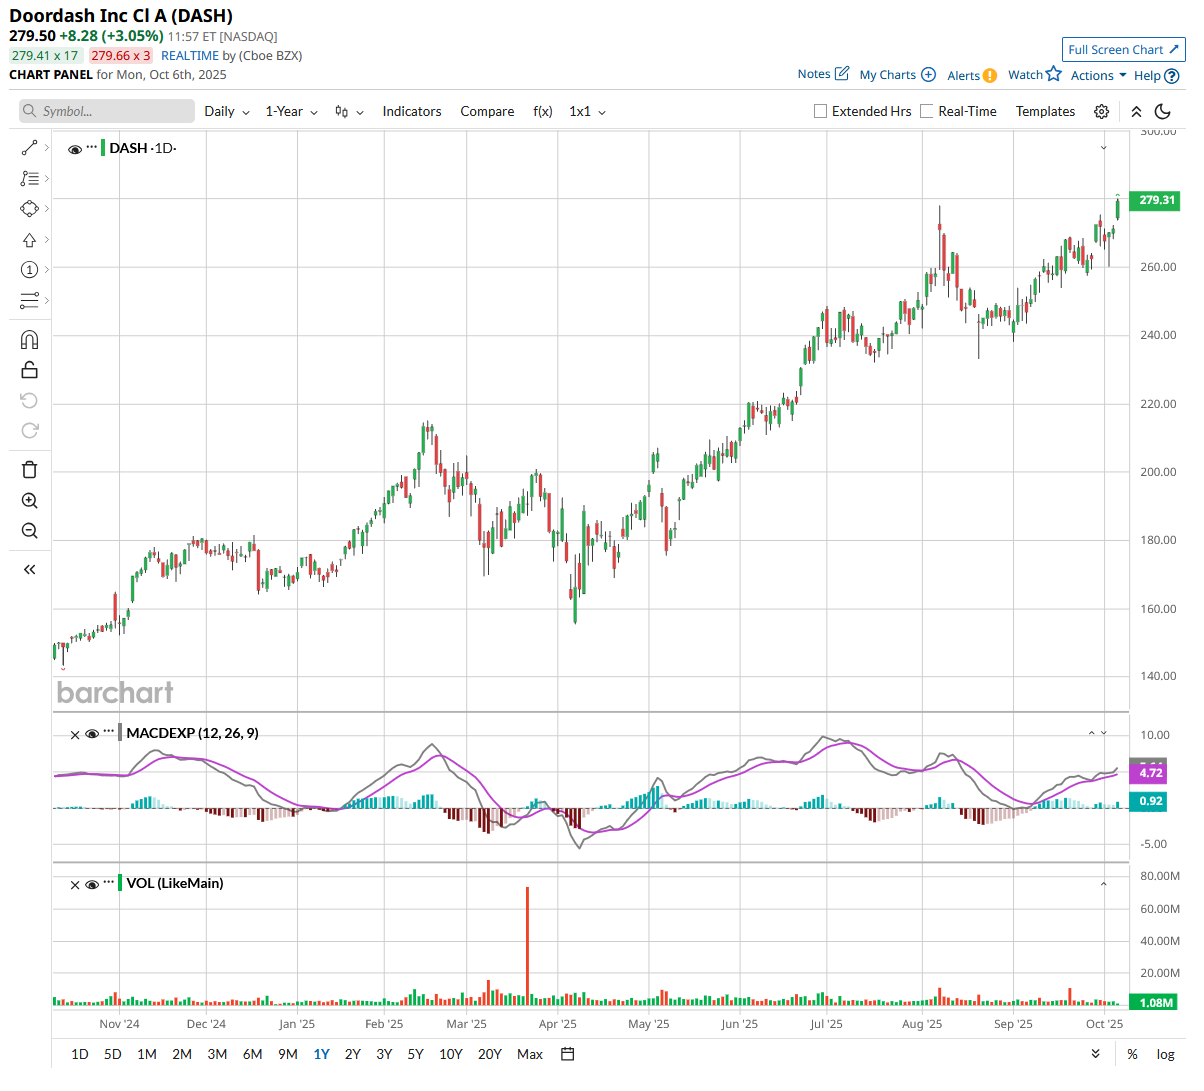Click the VOL green color bar

(120, 883)
